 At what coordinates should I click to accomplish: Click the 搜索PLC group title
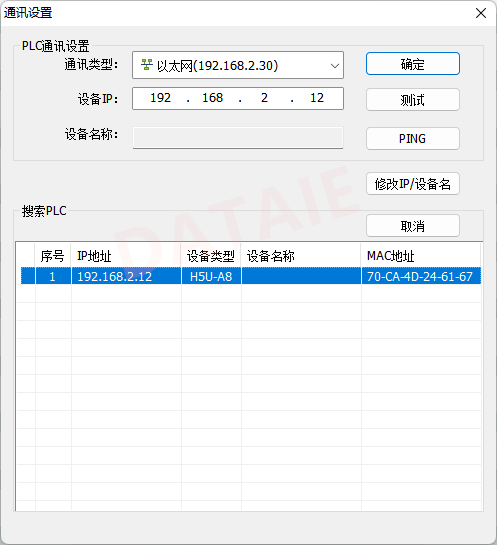coord(44,211)
